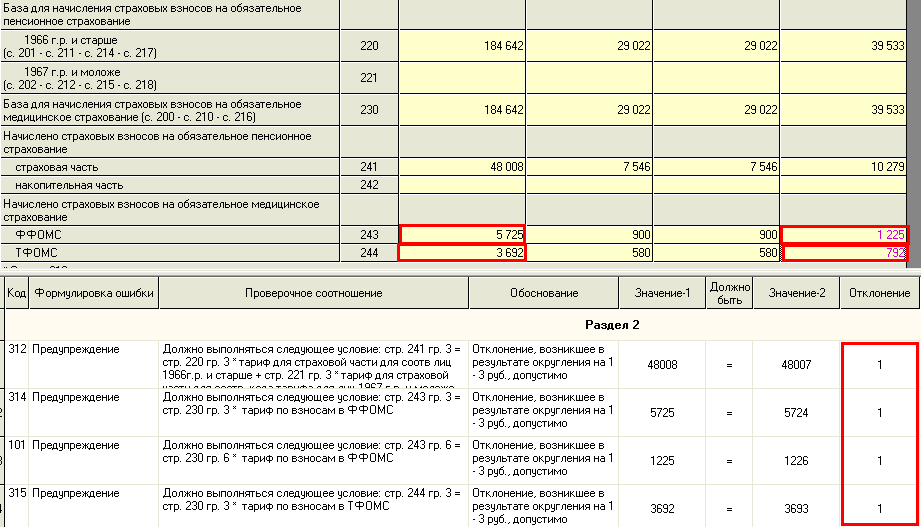Screen dimensions: 921x527
Task: Select the 10 279 cell in row 241
Action: 843,167
